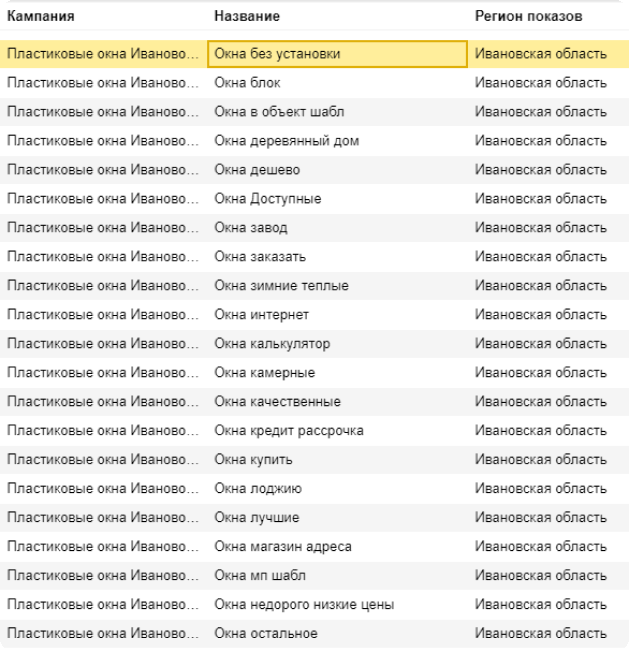Click the Окна калькулятор cell
Screen dimensions: 629x652
[272, 344]
